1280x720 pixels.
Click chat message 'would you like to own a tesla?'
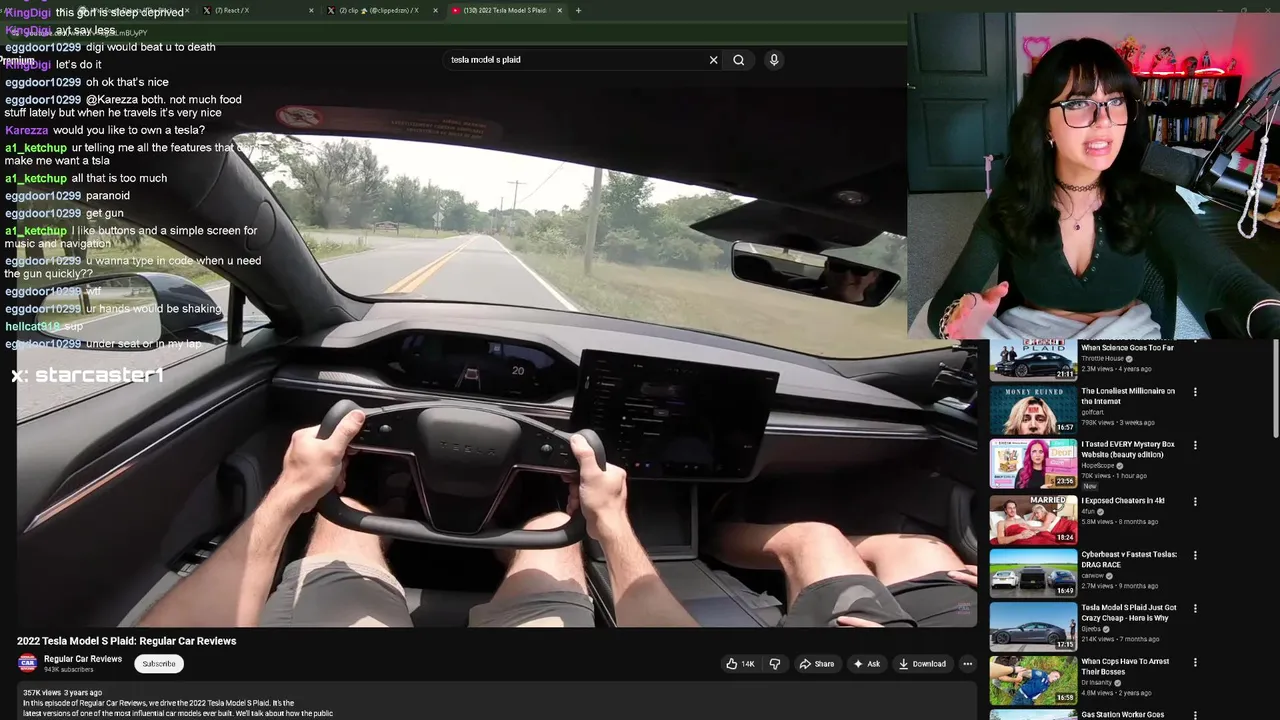[129, 130]
